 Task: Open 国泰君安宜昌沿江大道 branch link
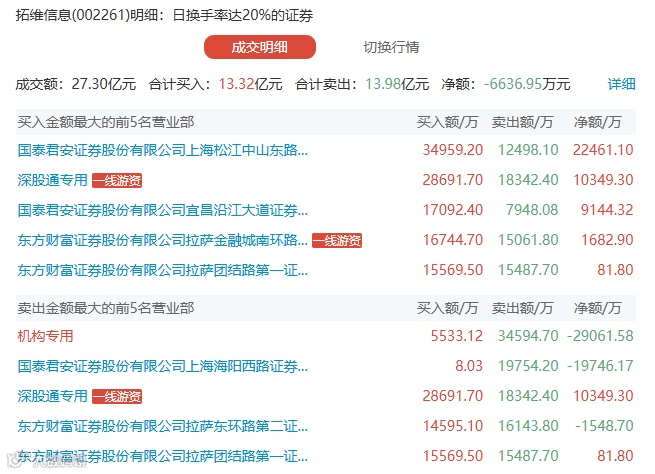click(x=162, y=210)
